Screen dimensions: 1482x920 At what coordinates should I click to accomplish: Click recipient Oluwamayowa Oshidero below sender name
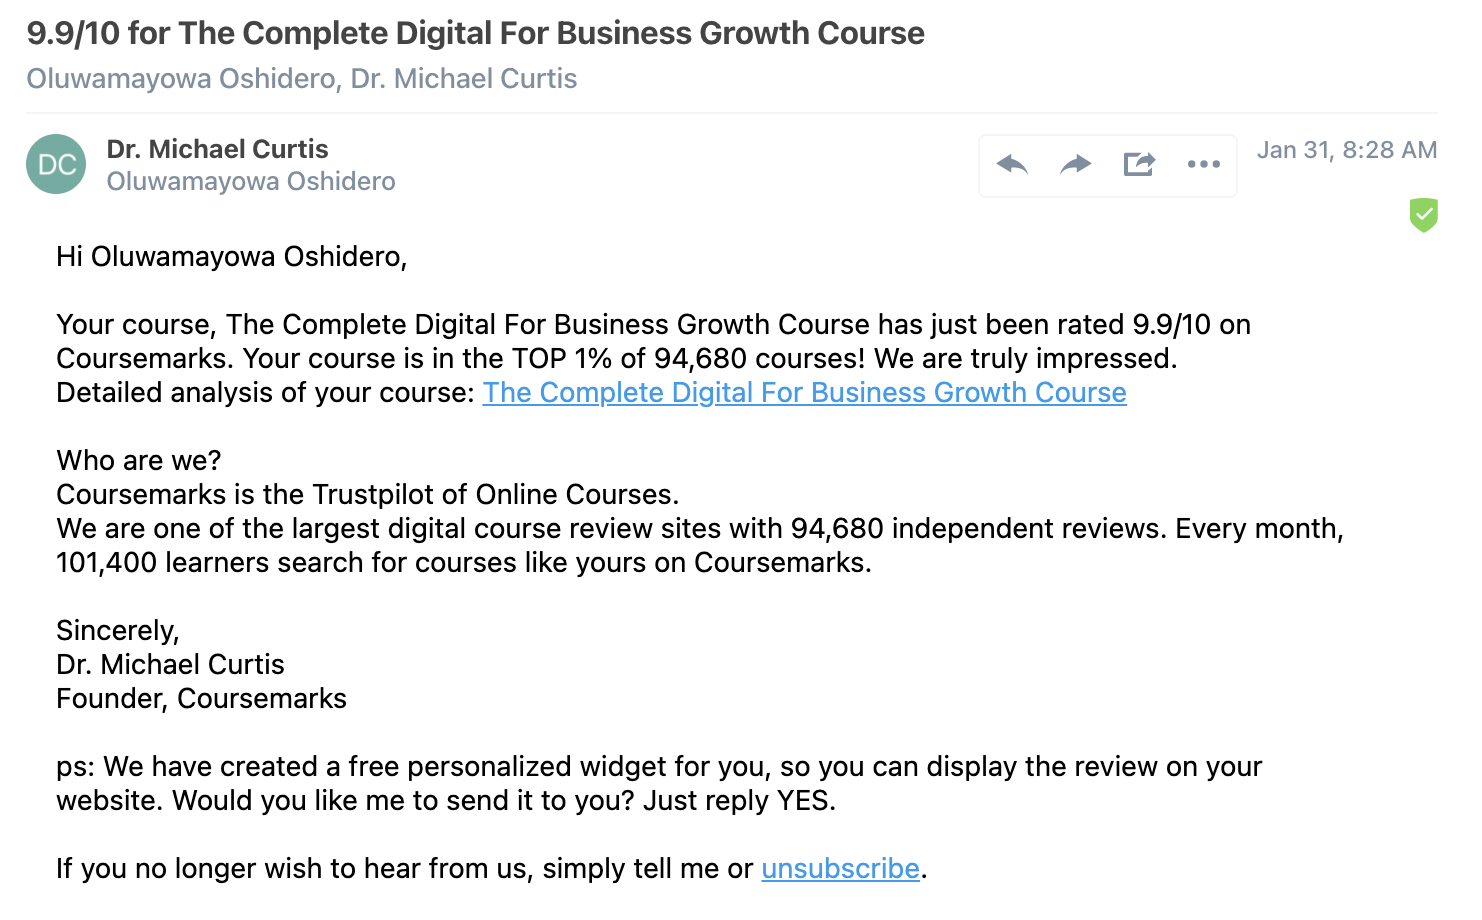pos(251,182)
